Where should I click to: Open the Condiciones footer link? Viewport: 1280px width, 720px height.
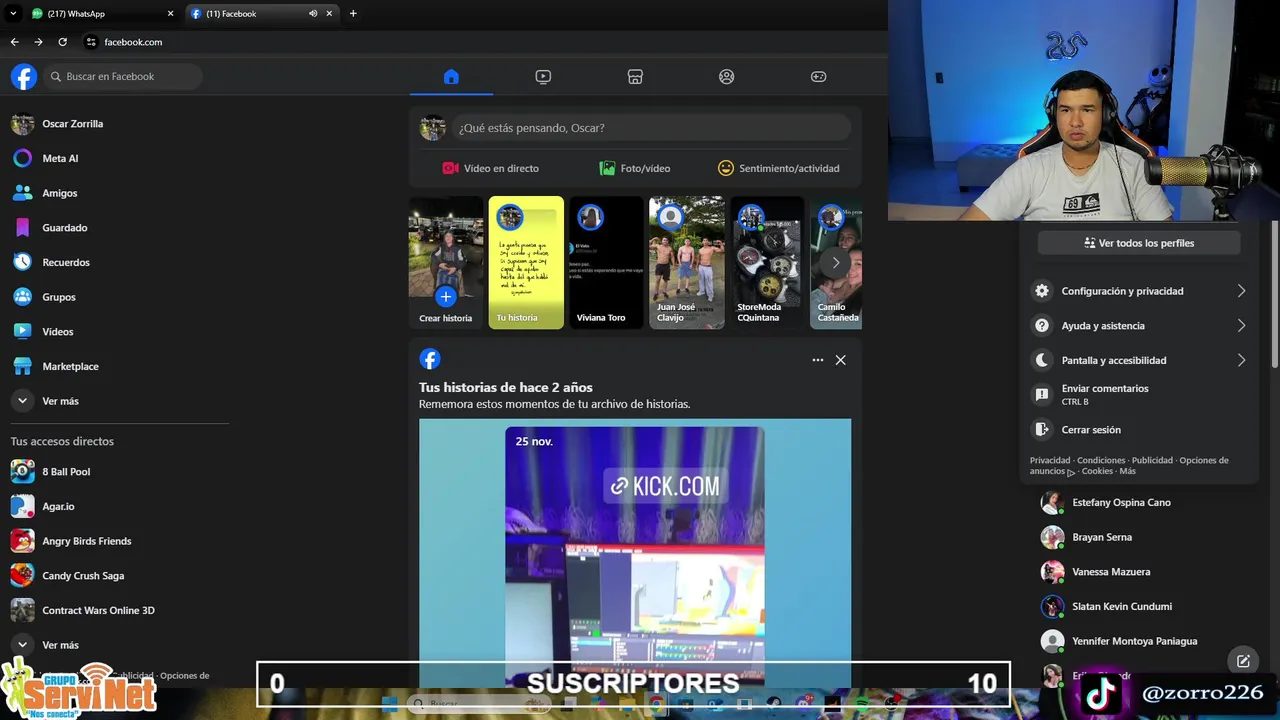(x=1101, y=461)
